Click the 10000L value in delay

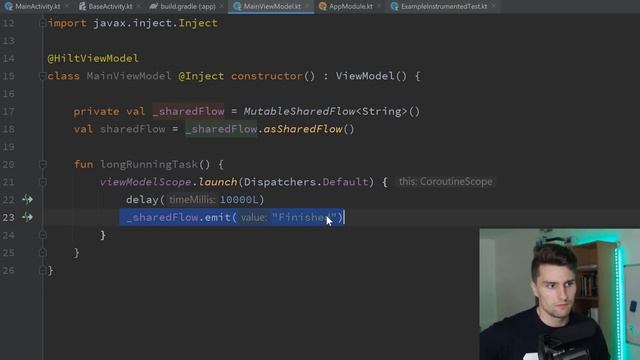coord(239,200)
